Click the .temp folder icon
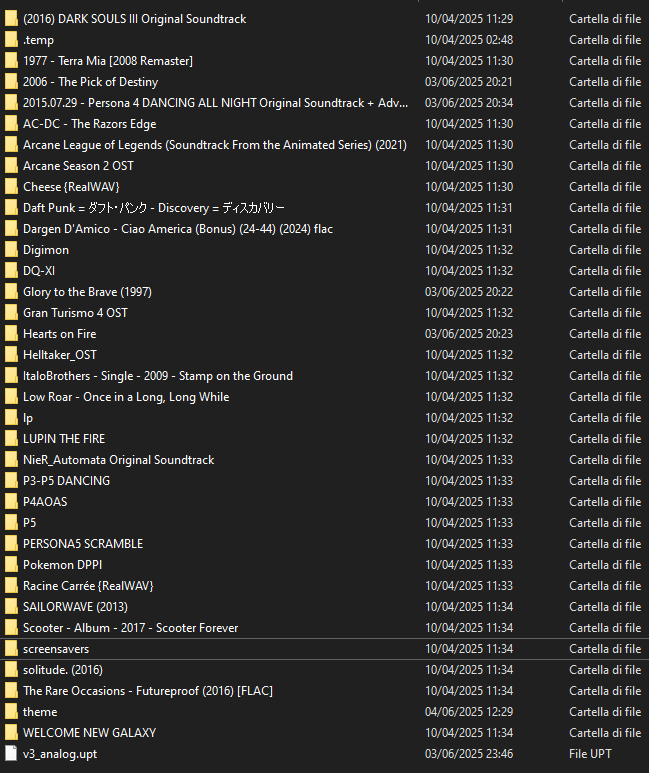 tap(11, 39)
